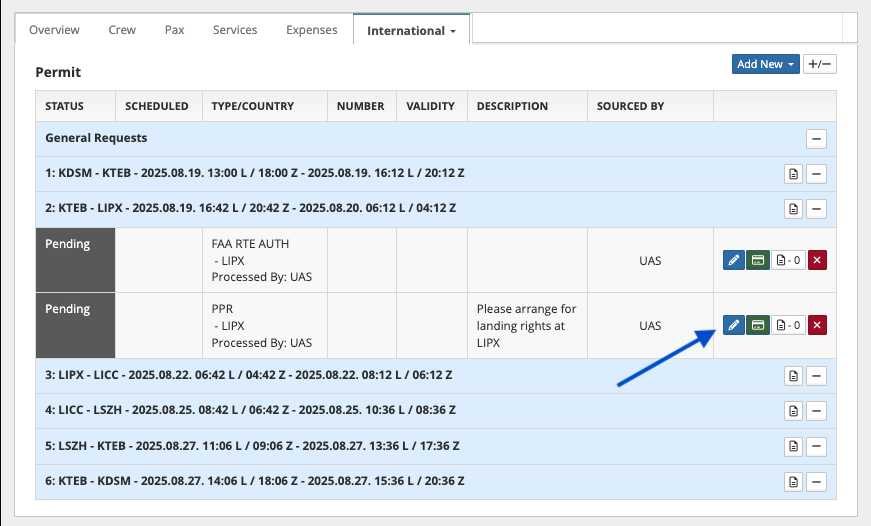Click the NUMBER column header
The height and width of the screenshot is (526, 871).
pos(361,106)
